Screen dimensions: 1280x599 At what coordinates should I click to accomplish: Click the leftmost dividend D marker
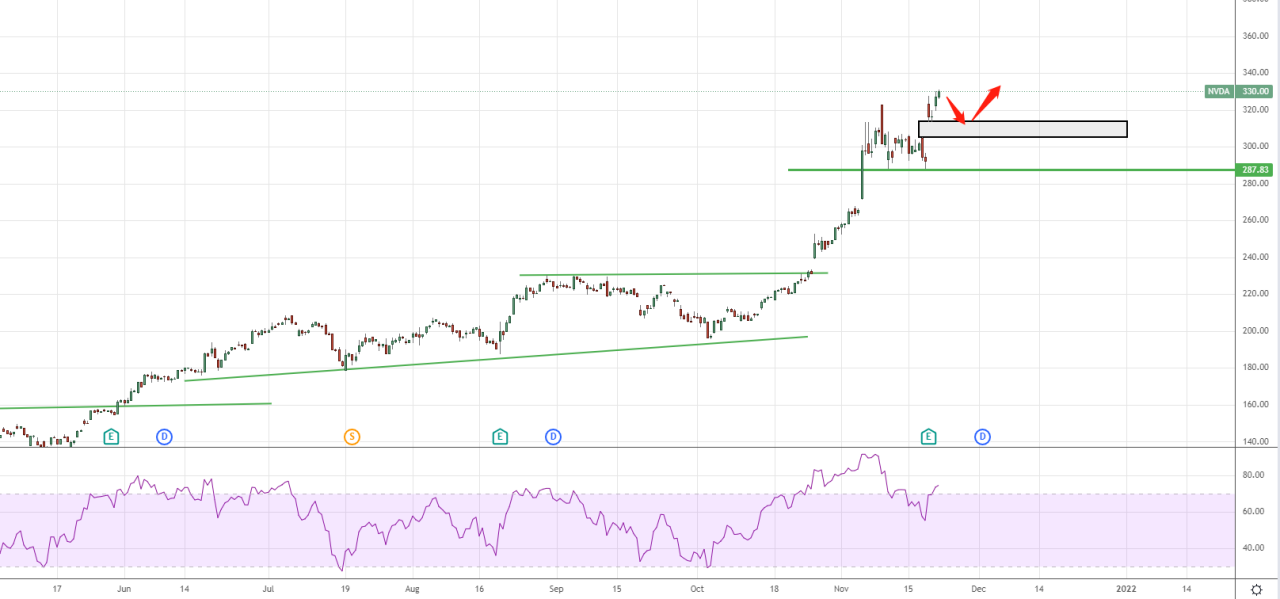coord(165,437)
